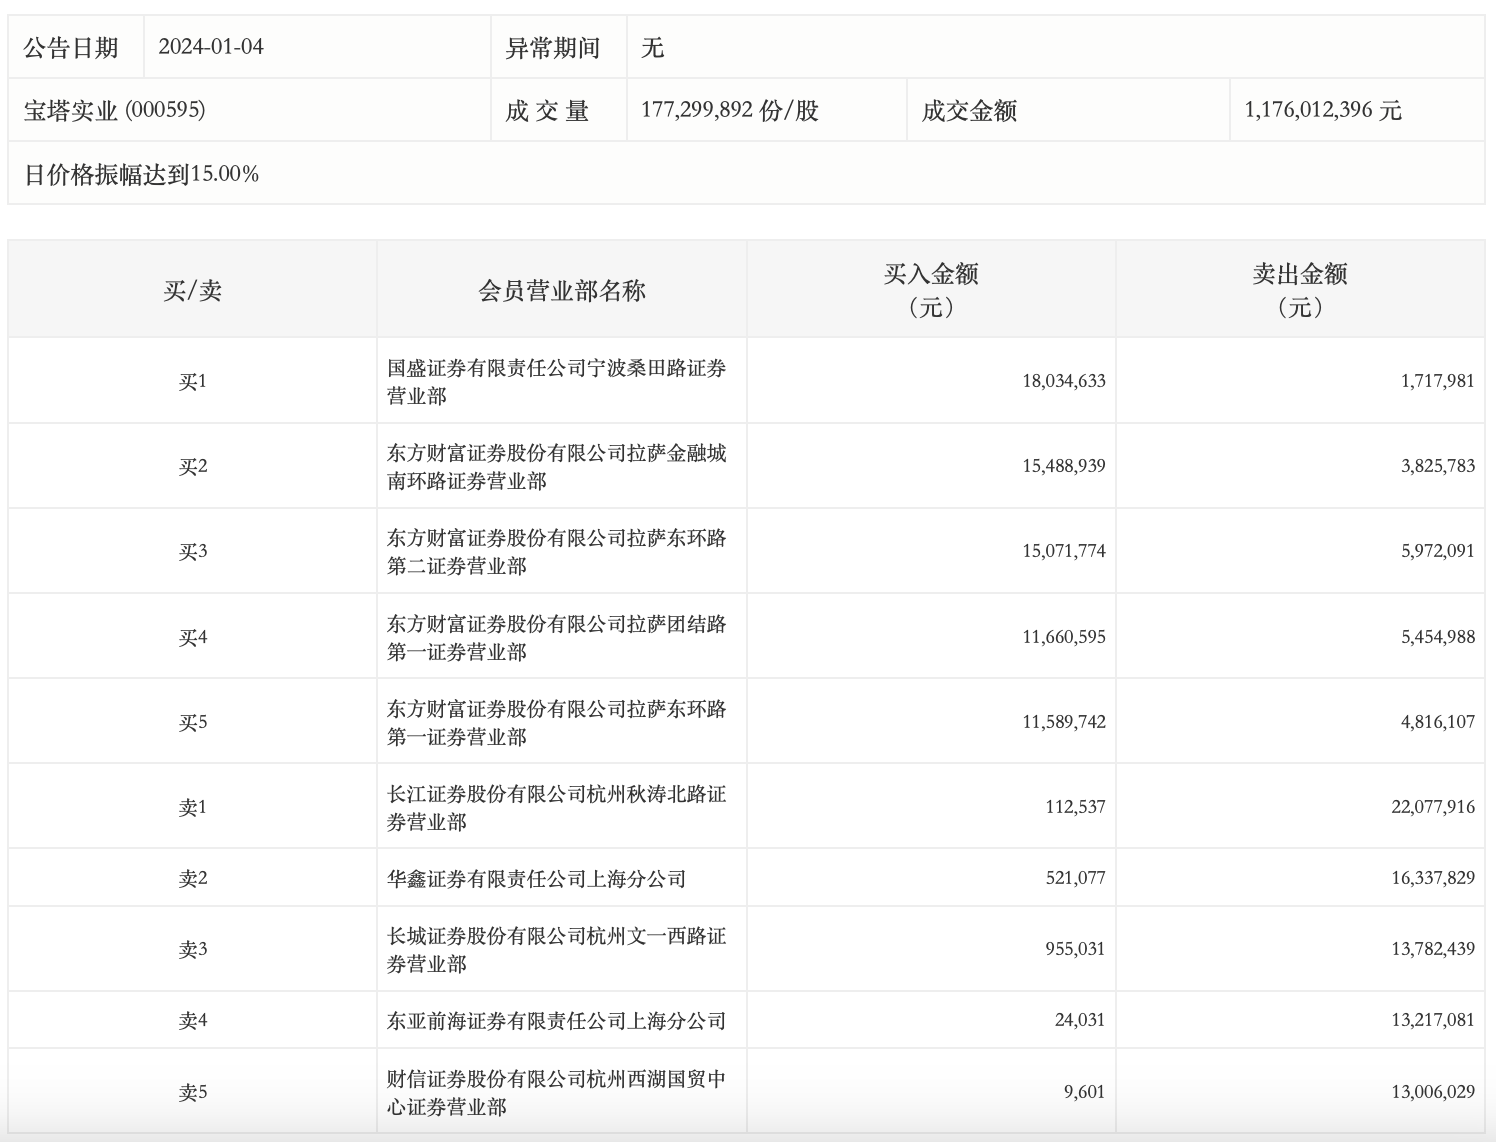The height and width of the screenshot is (1142, 1496).
Task: Select 国盛证券宁波桑田路 branch name
Action: (556, 381)
